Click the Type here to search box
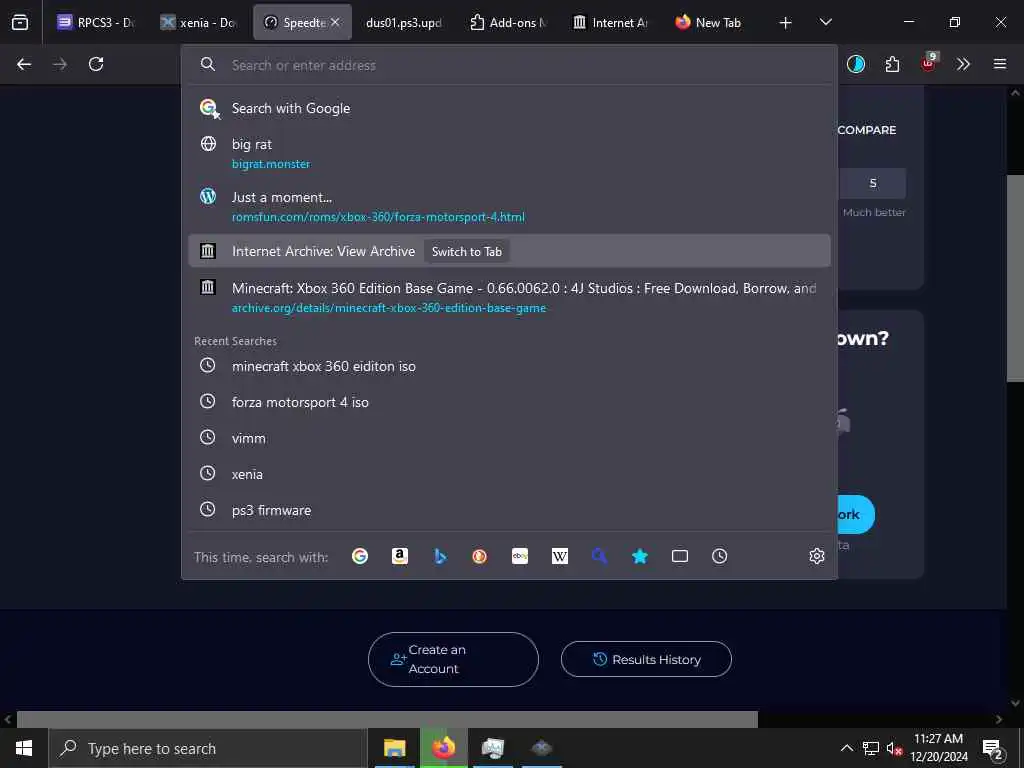 pos(208,748)
